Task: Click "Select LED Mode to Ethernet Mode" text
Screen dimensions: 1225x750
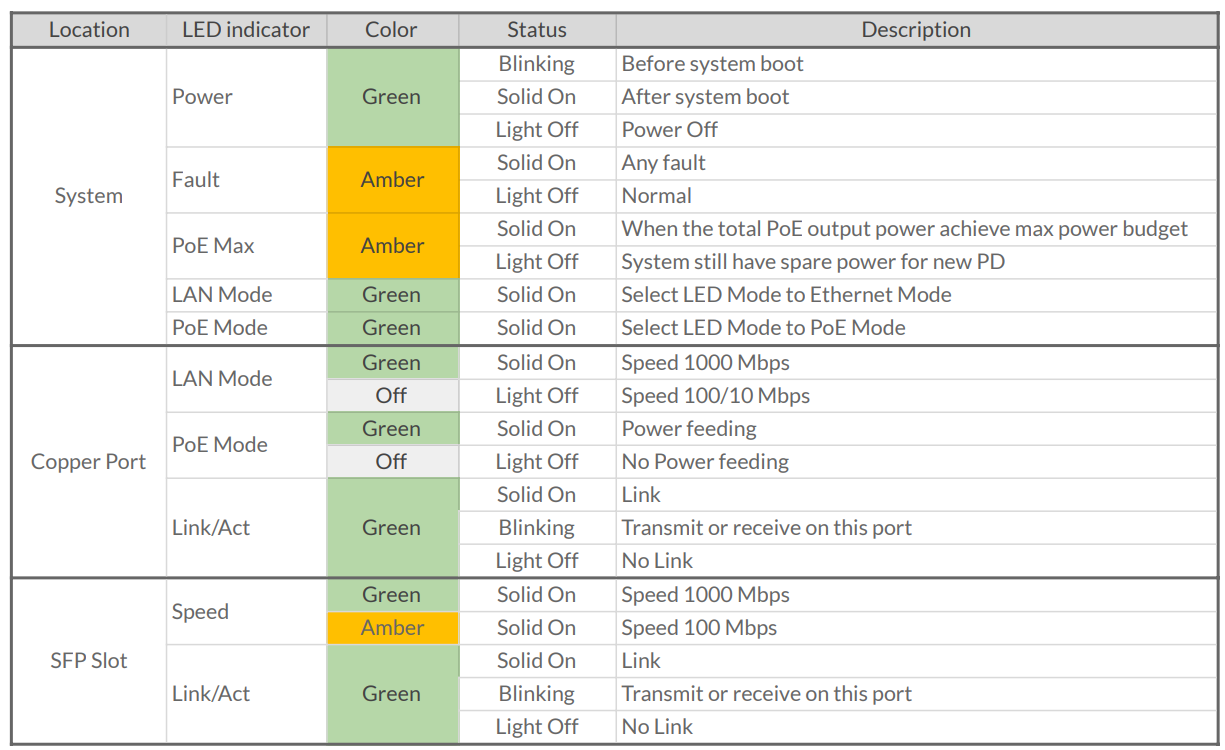Action: pyautogui.click(x=786, y=295)
